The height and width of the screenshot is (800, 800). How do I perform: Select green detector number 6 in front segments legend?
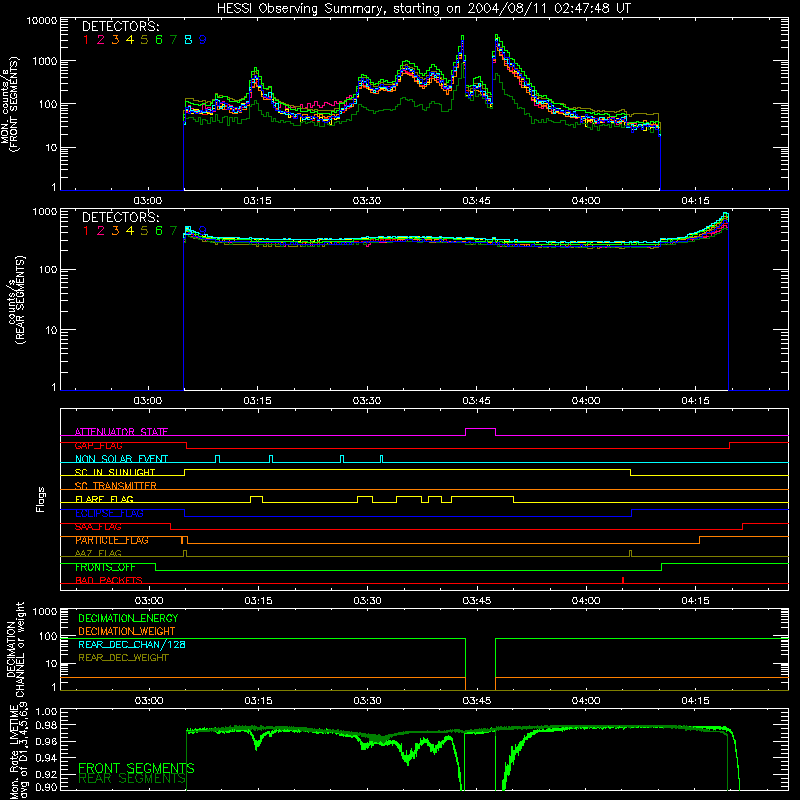point(159,40)
